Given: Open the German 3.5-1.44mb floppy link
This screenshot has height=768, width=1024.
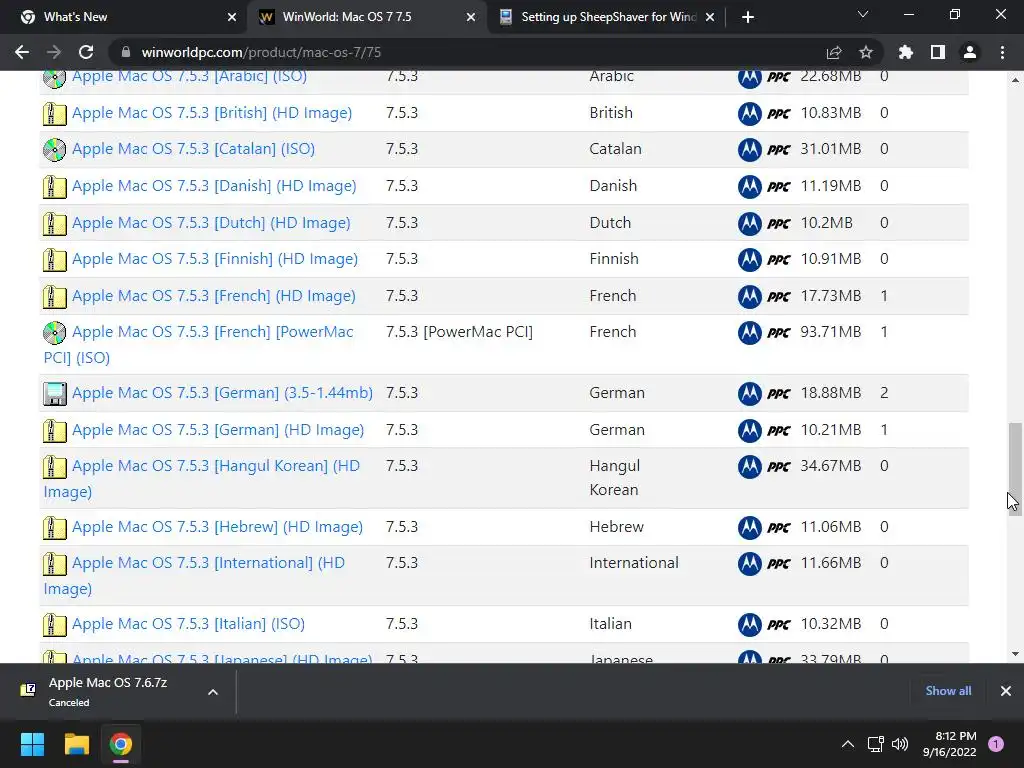Looking at the screenshot, I should coord(222,393).
